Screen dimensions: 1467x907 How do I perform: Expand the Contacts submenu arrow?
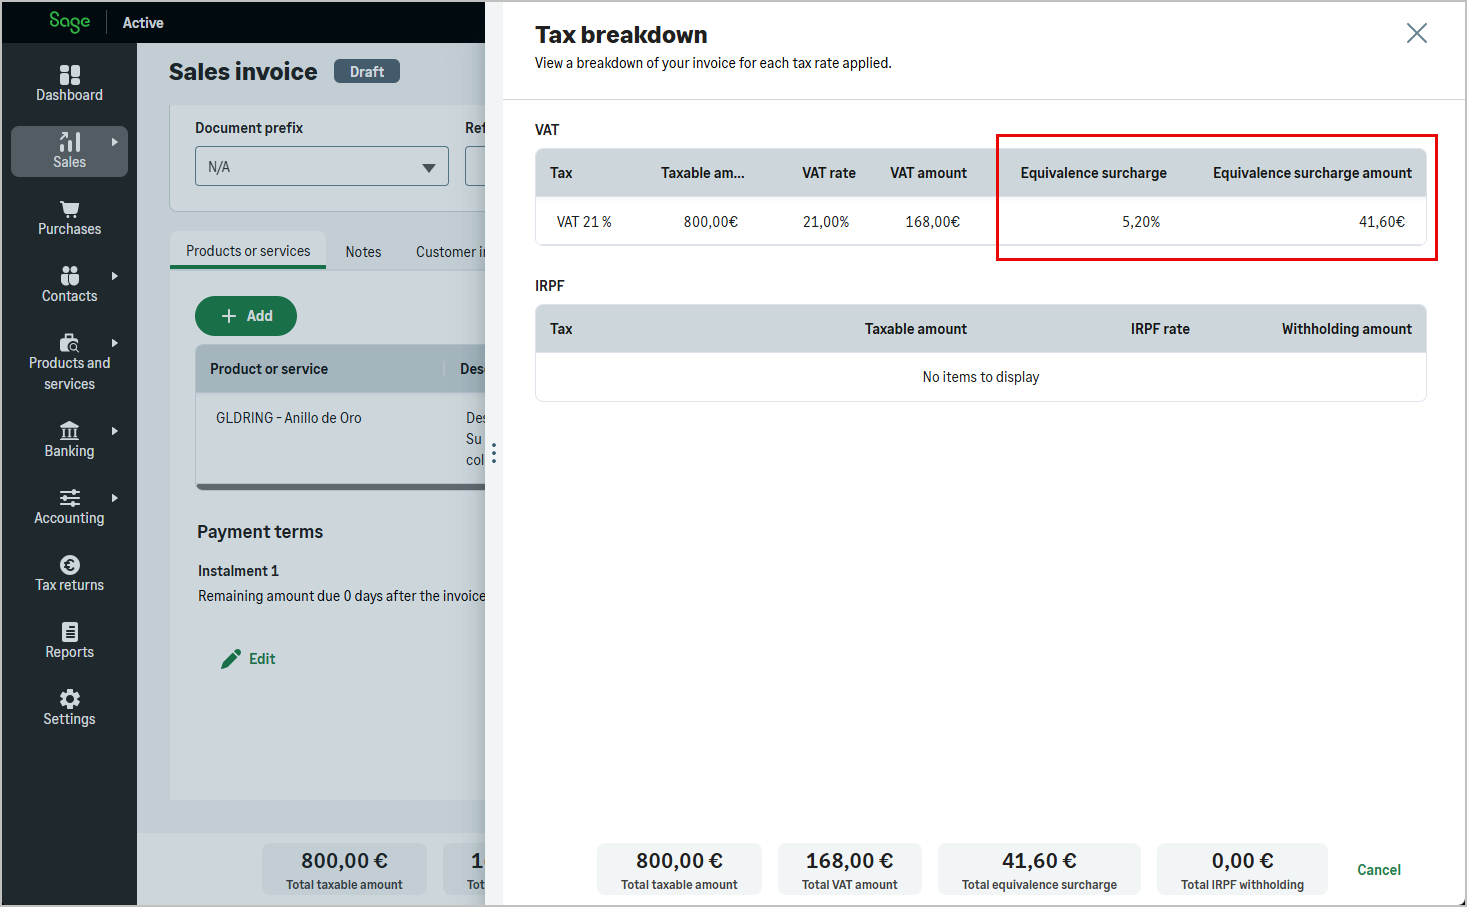[115, 276]
